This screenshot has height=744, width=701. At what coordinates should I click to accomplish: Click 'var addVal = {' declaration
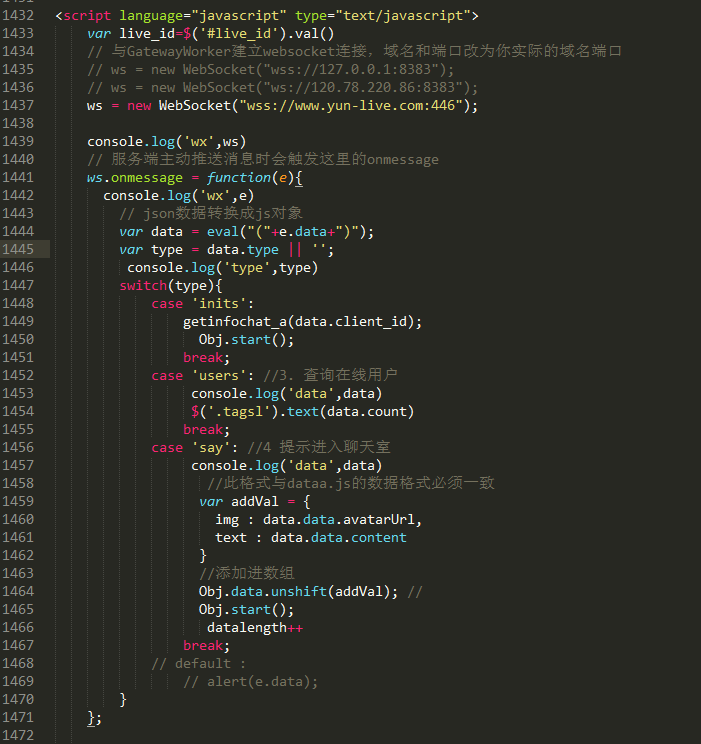pyautogui.click(x=255, y=502)
